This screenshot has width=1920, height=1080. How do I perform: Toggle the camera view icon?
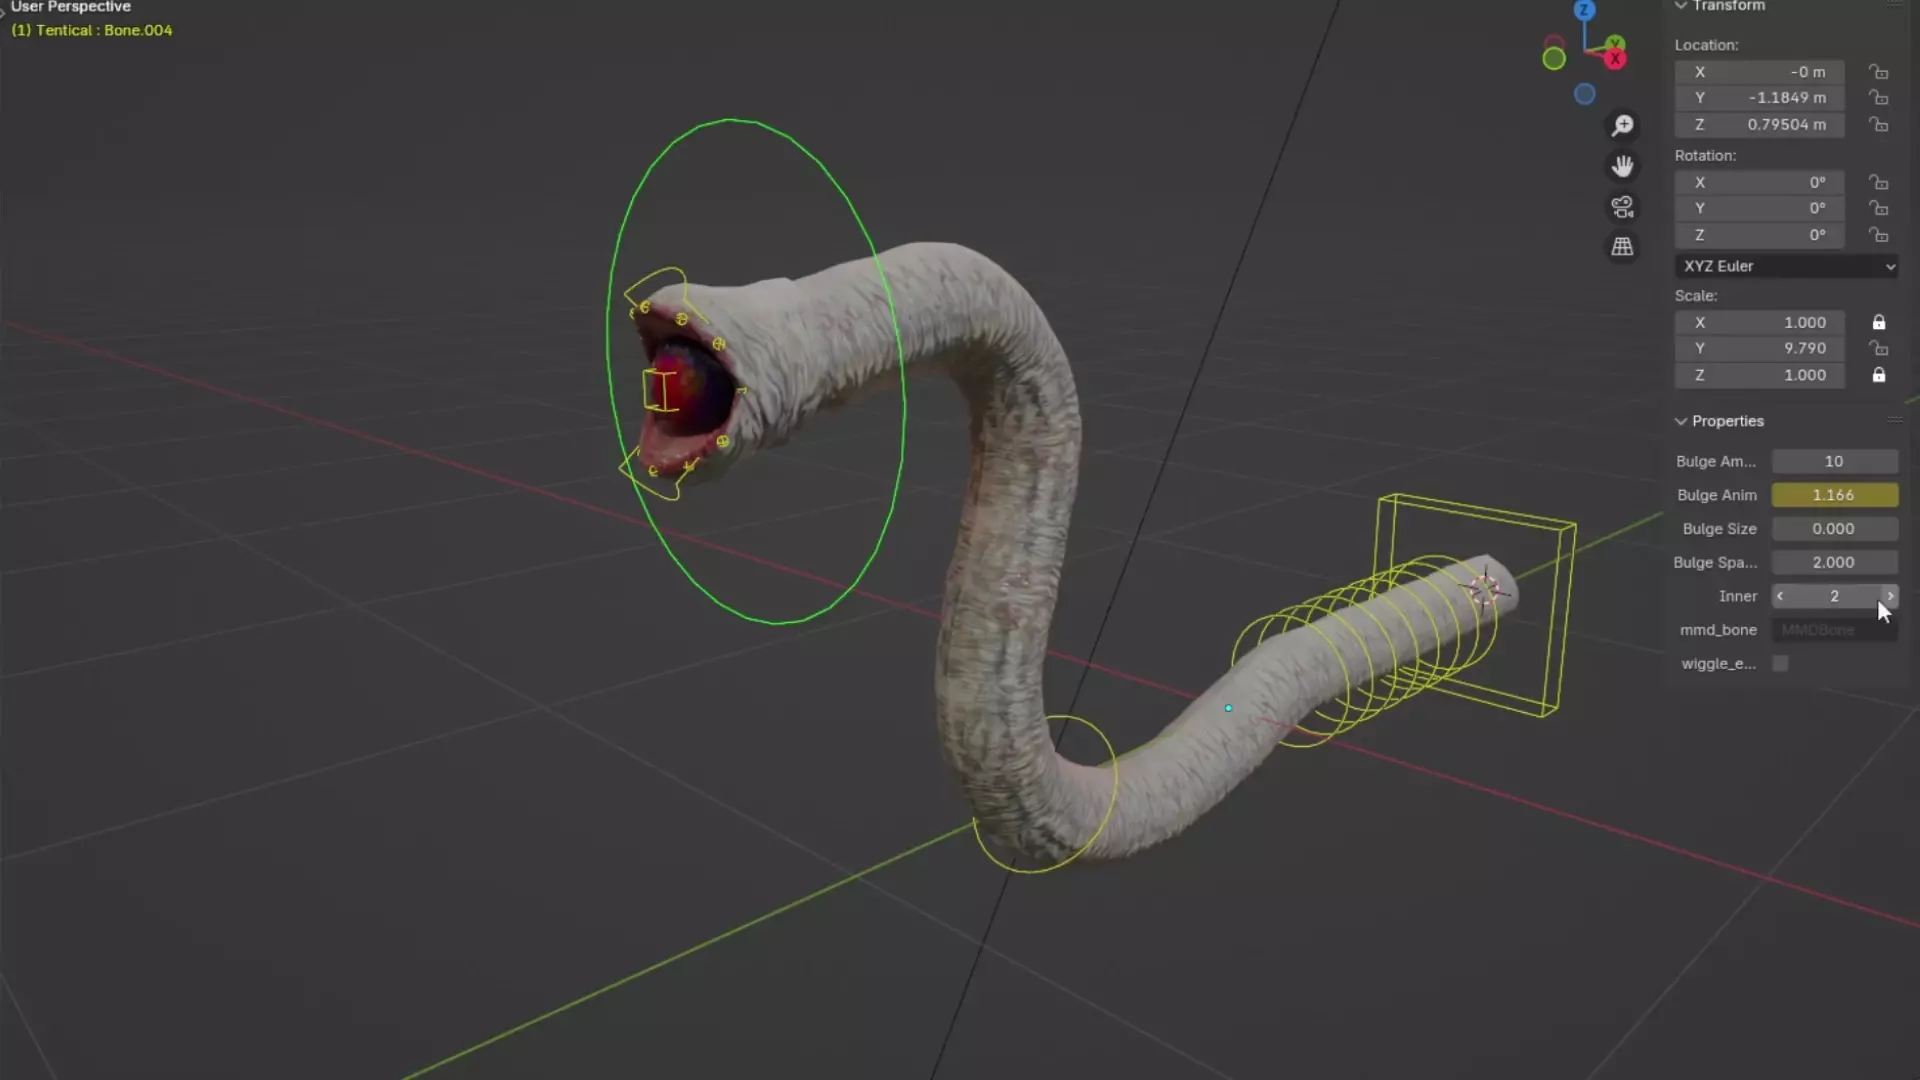point(1622,207)
